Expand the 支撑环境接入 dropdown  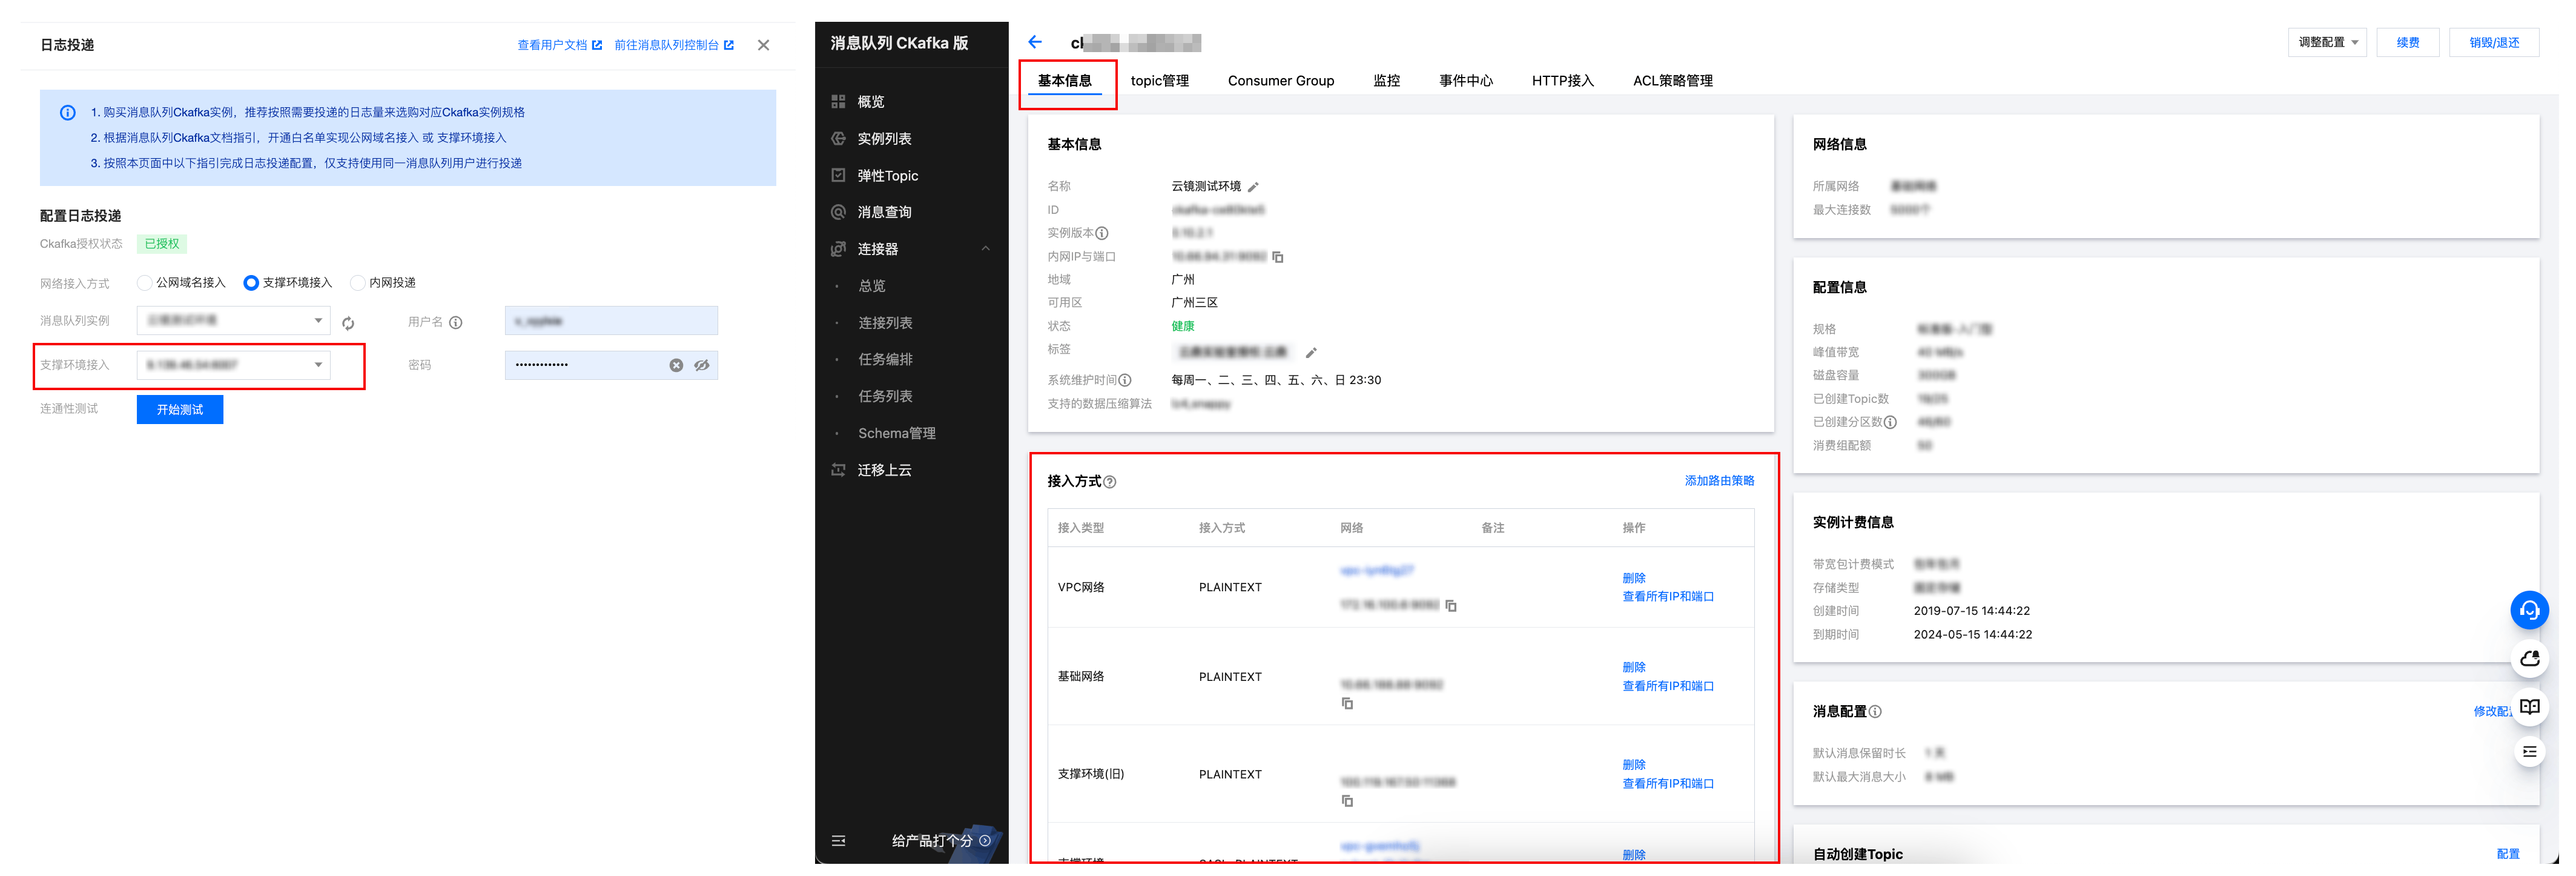(x=233, y=365)
